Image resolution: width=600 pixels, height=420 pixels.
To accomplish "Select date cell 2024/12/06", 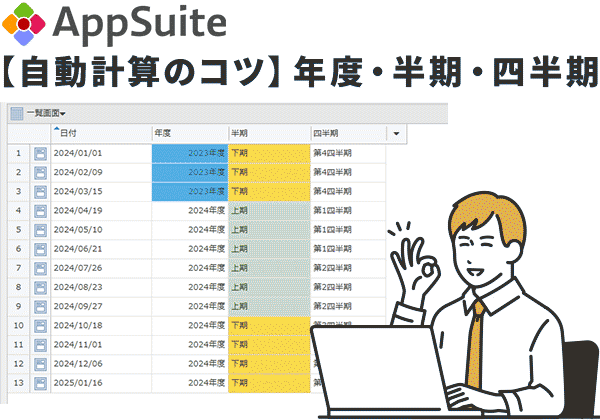I will click(101, 364).
